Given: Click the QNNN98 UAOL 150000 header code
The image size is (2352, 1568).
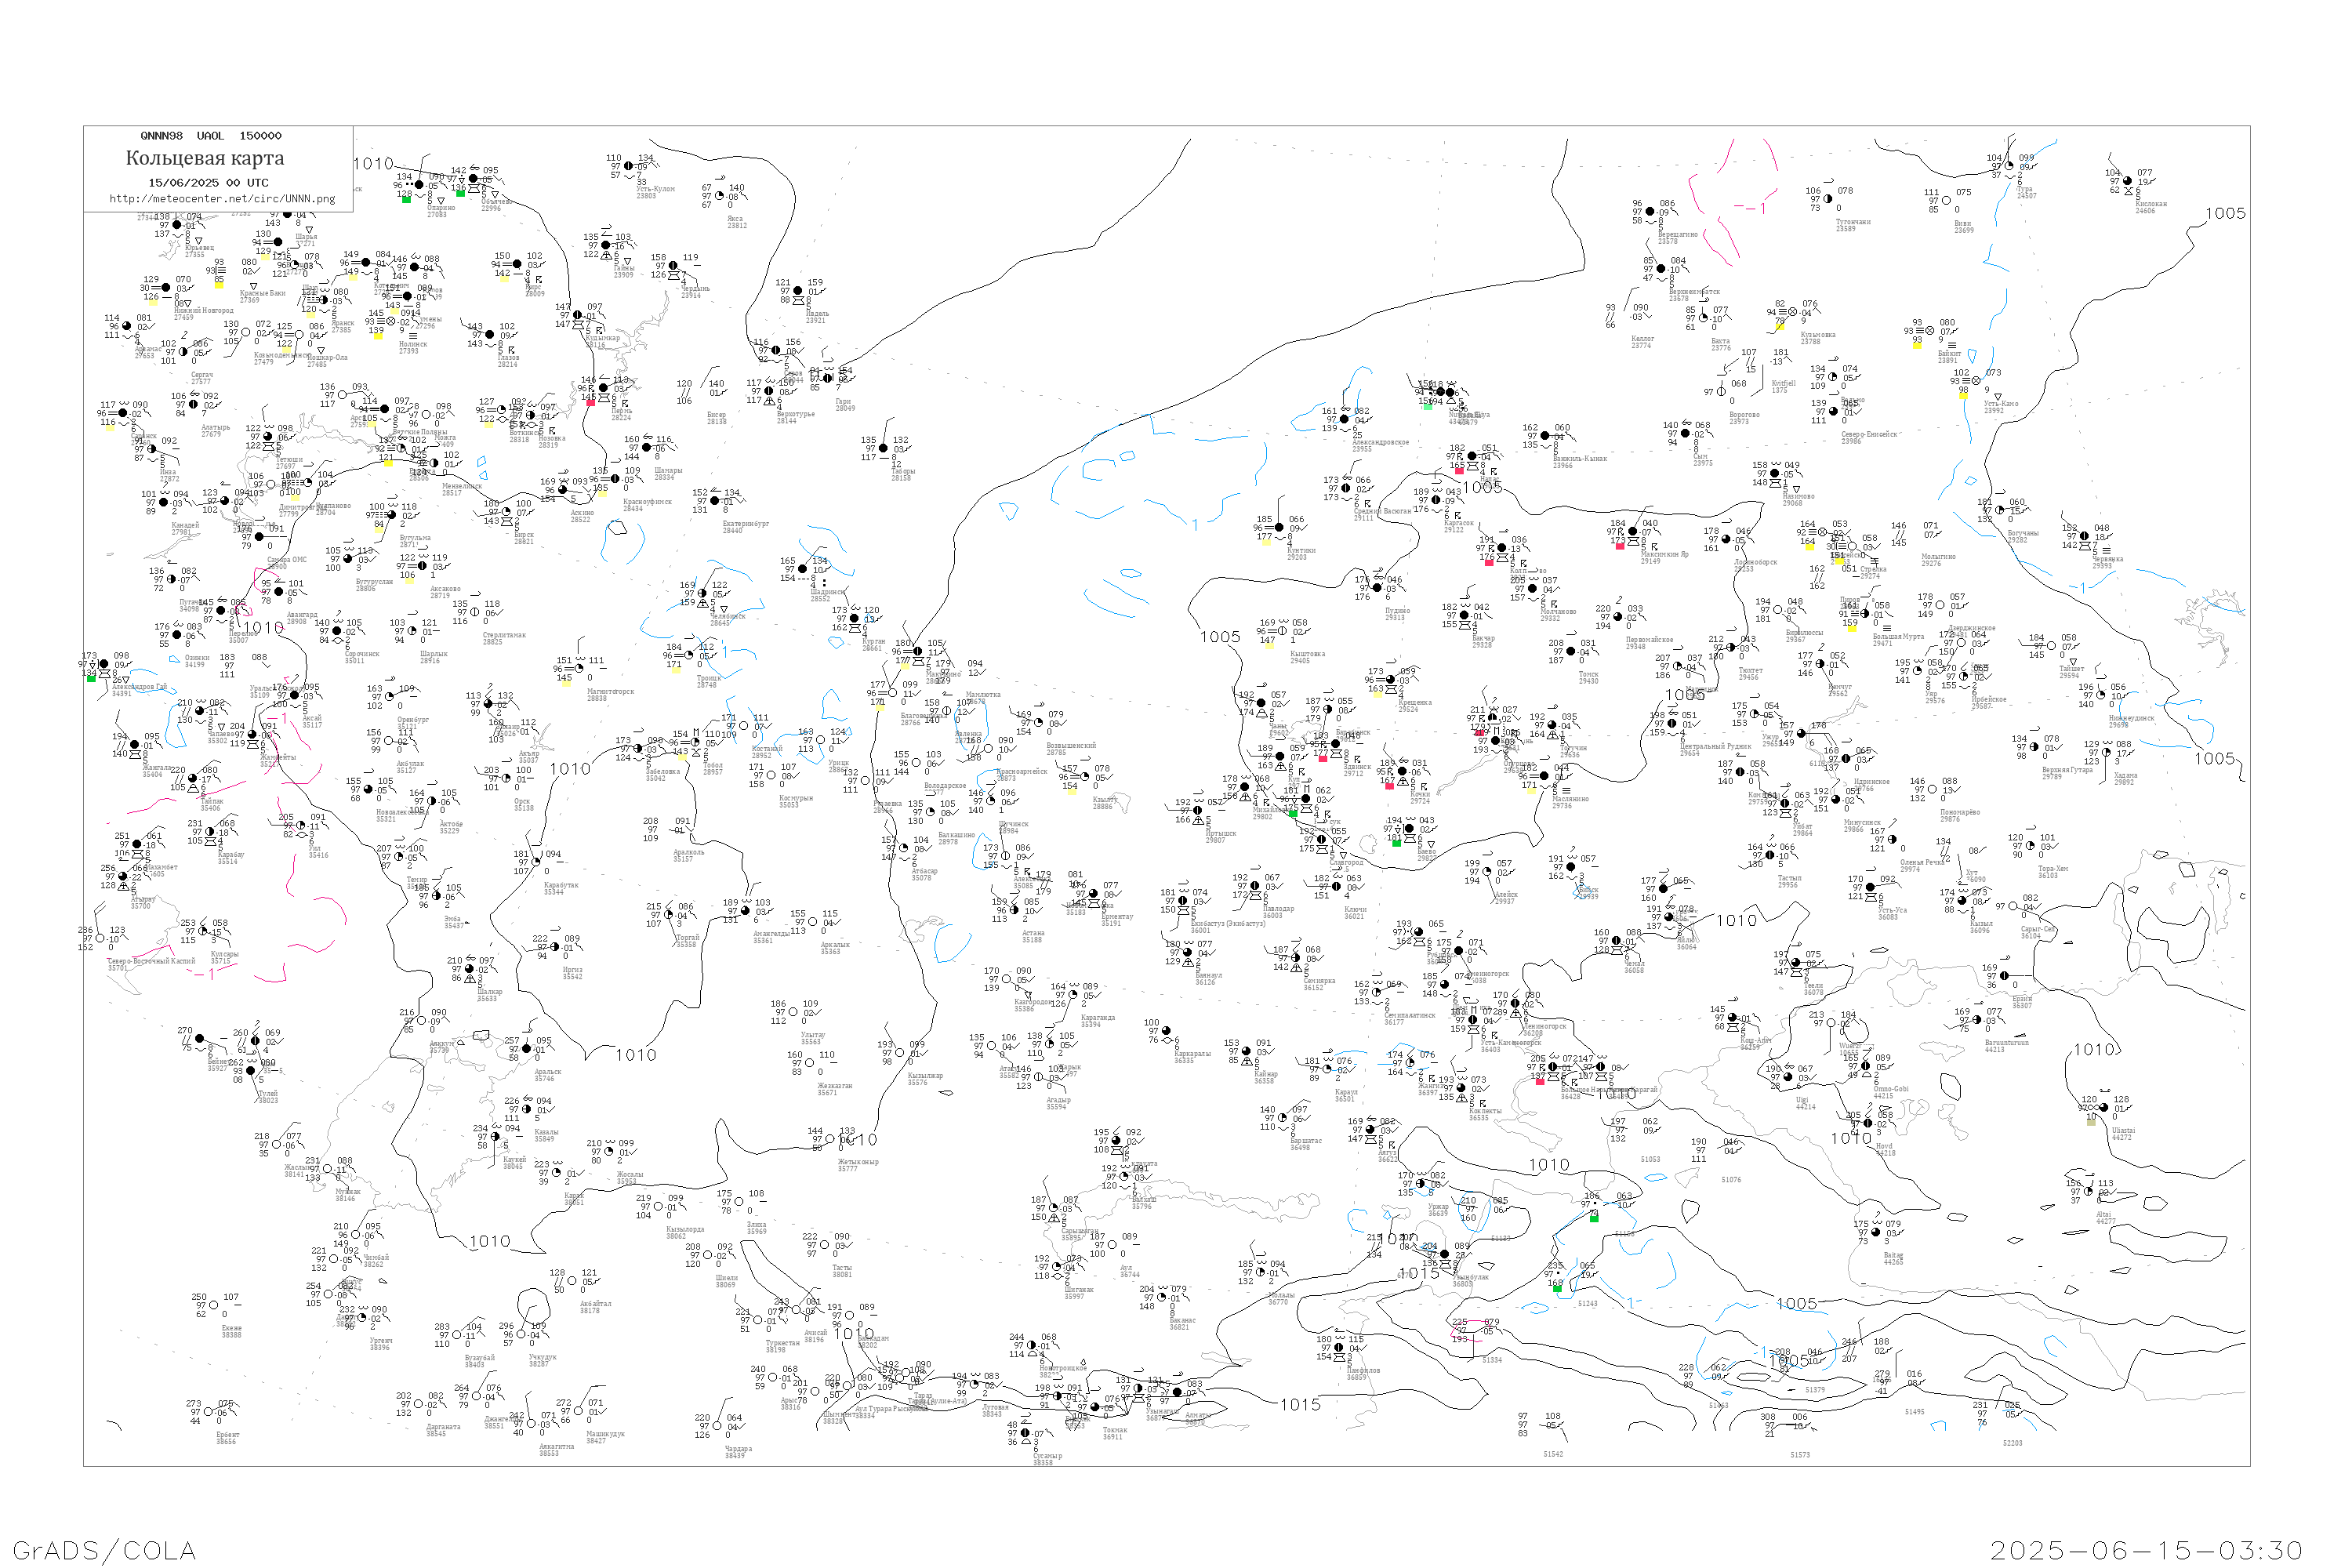Looking at the screenshot, I should (211, 136).
